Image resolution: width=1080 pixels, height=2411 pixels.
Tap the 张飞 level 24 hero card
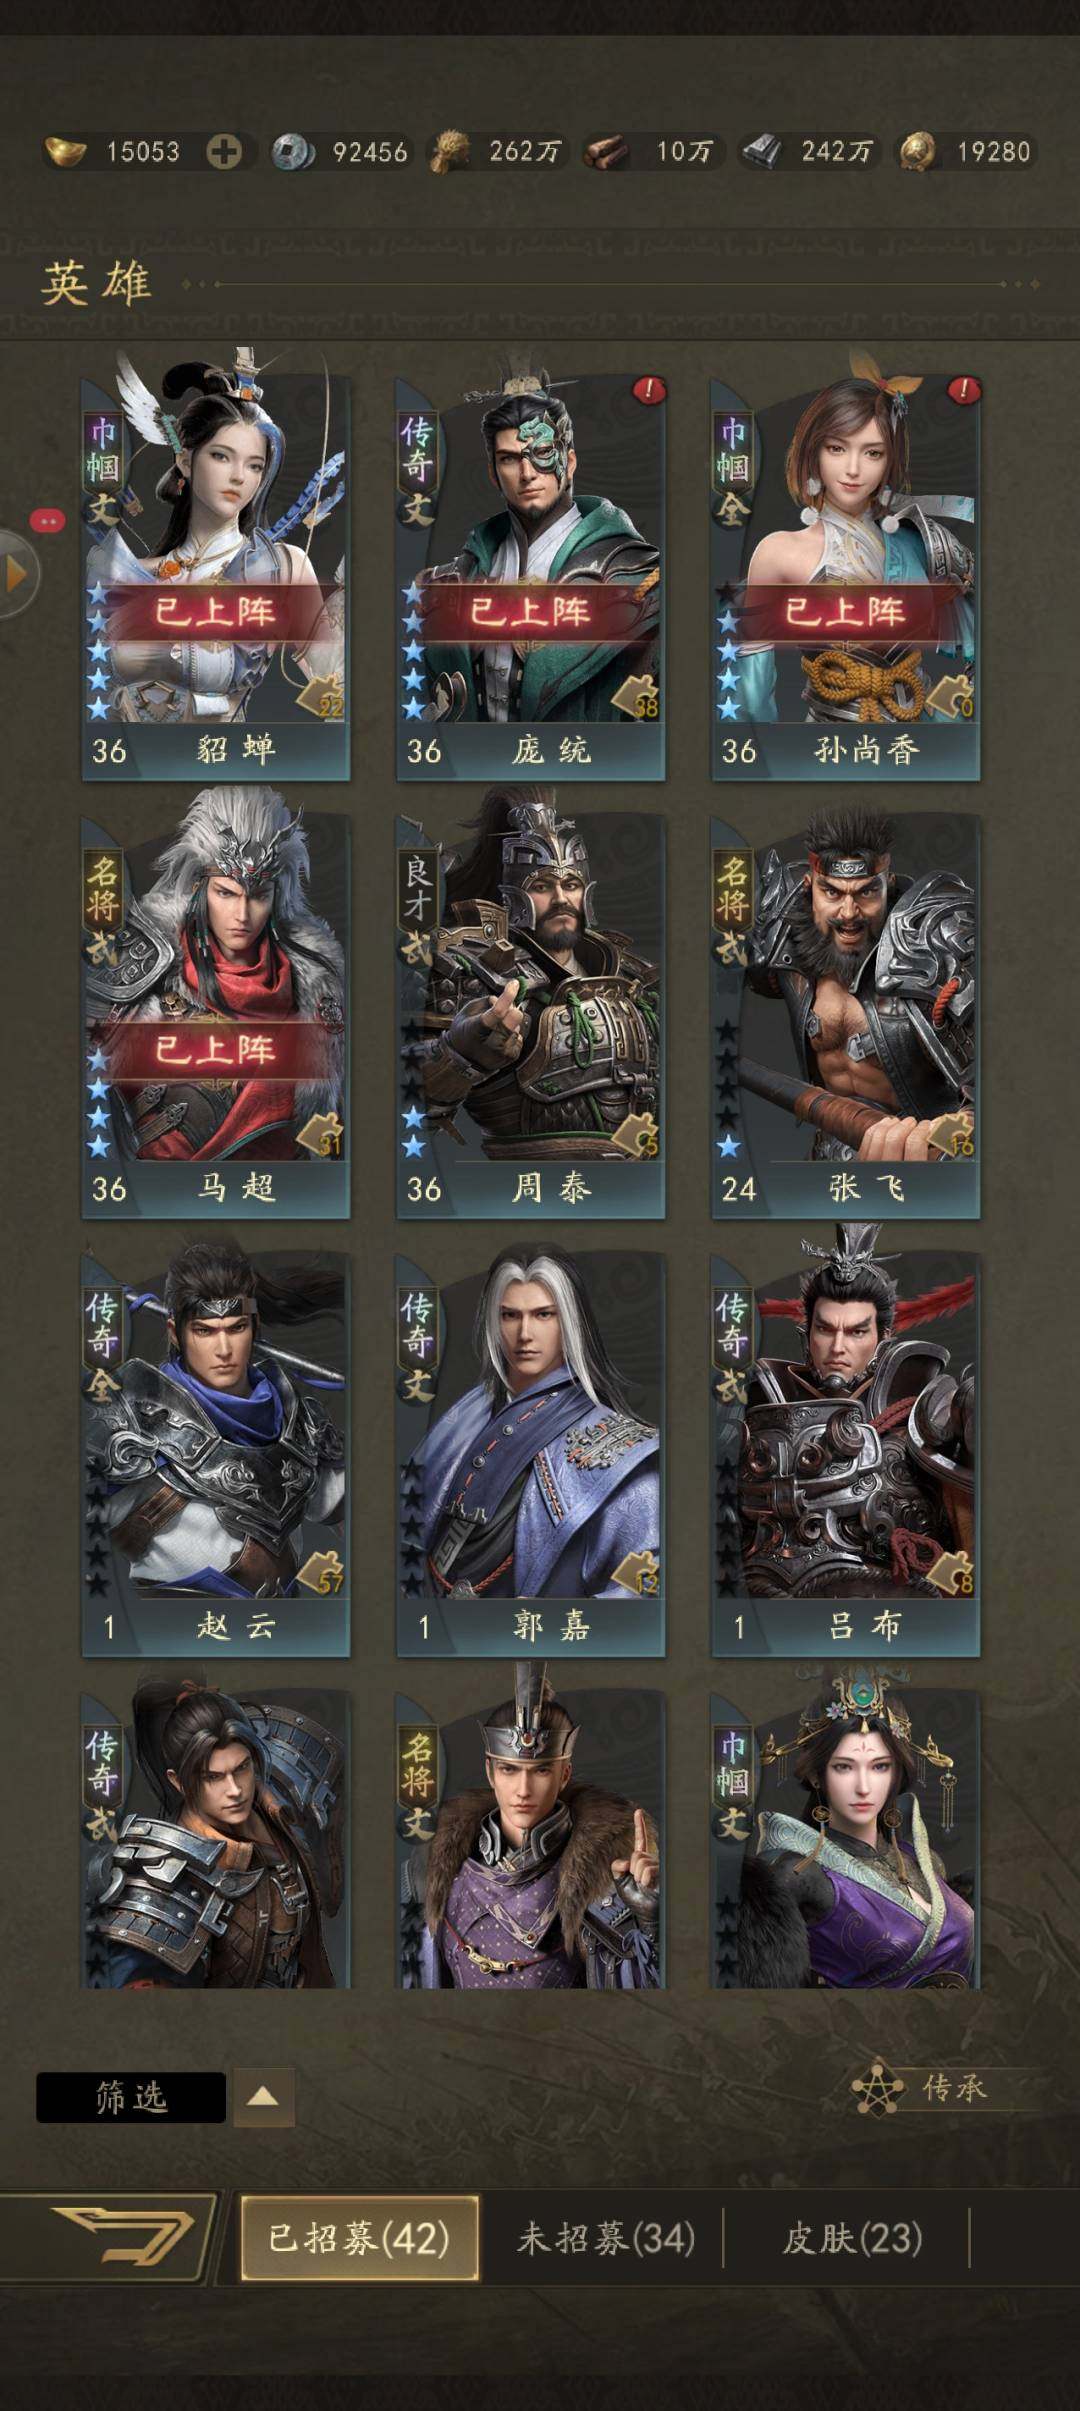845,1016
